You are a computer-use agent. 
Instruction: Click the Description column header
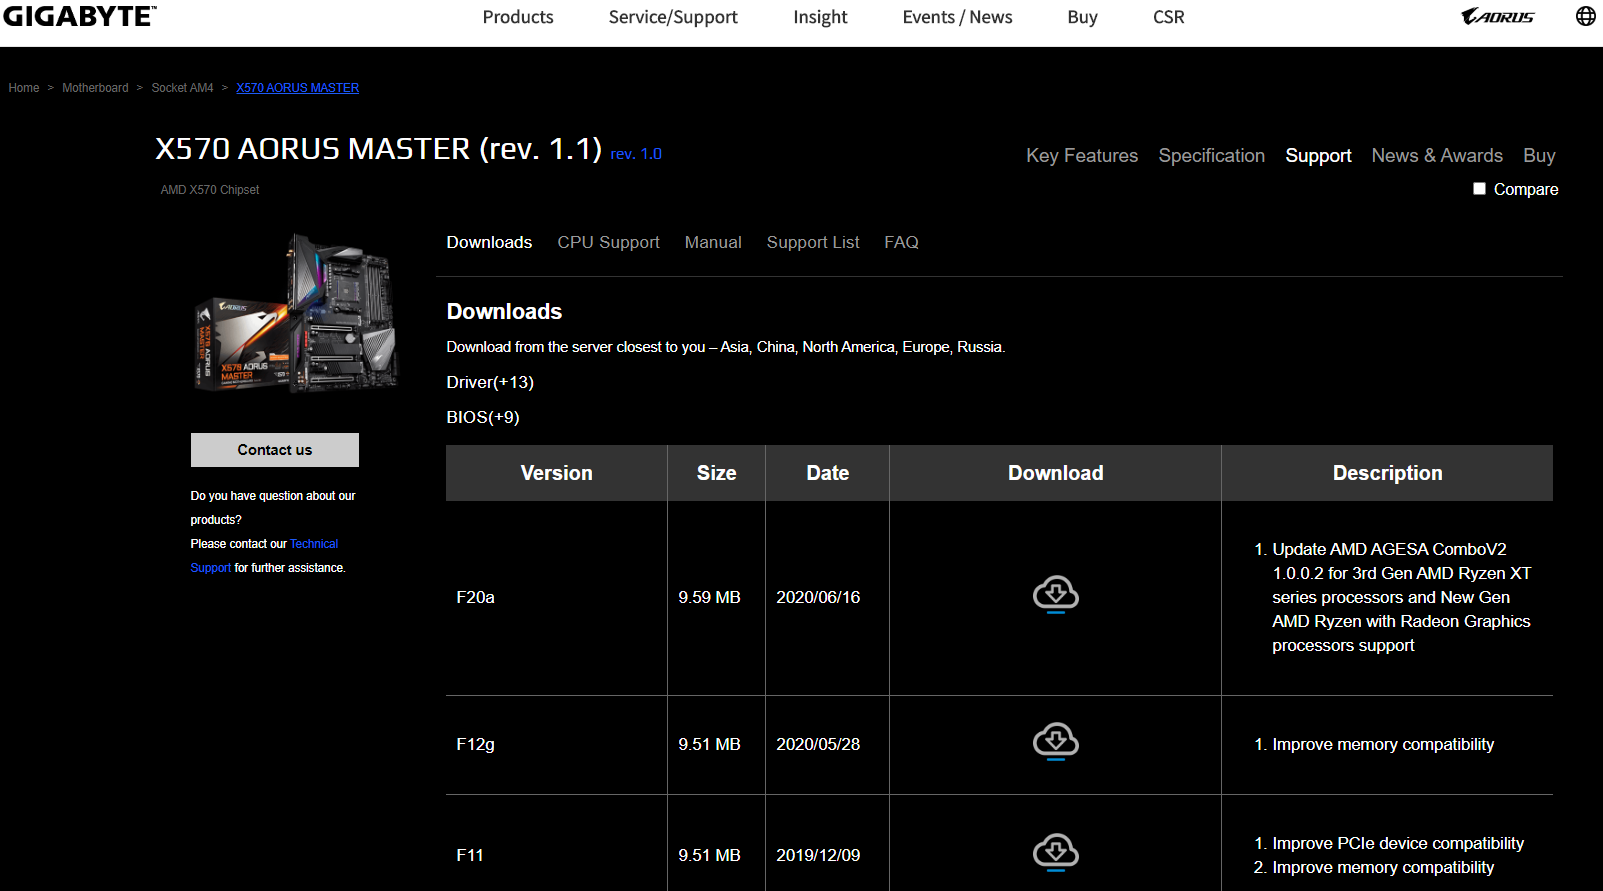coord(1387,473)
